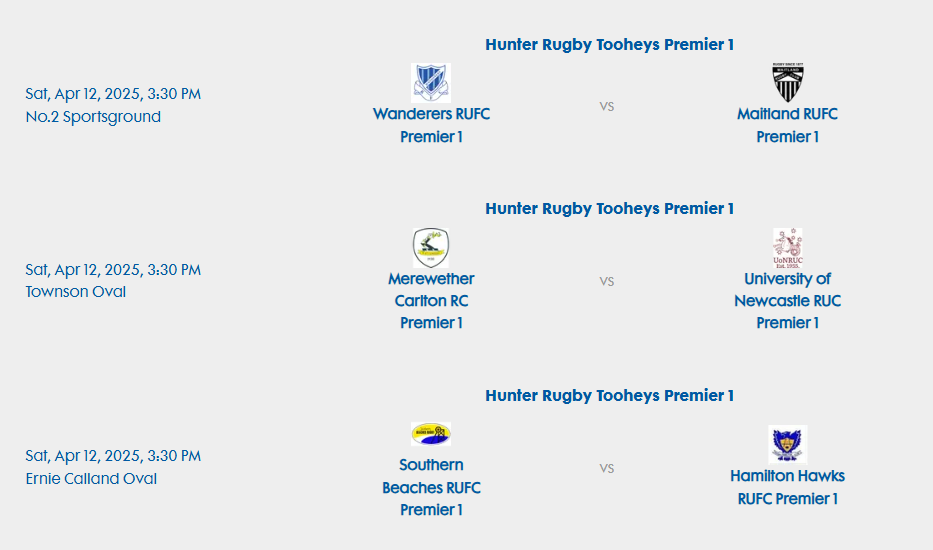
Task: Click competition heading above Wanderers vs Maitland
Action: point(609,45)
